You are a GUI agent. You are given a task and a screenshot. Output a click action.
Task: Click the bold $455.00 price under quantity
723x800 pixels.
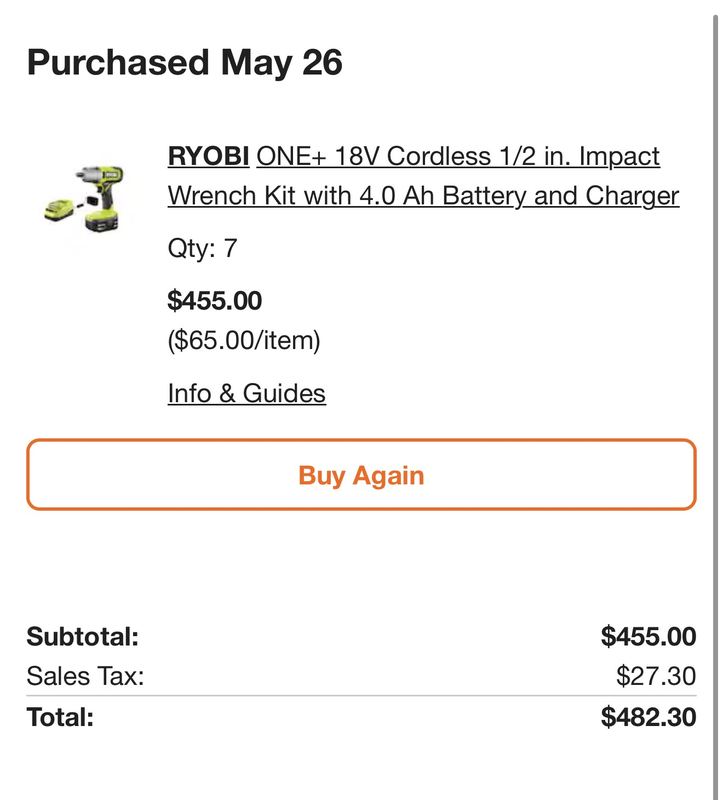point(215,300)
